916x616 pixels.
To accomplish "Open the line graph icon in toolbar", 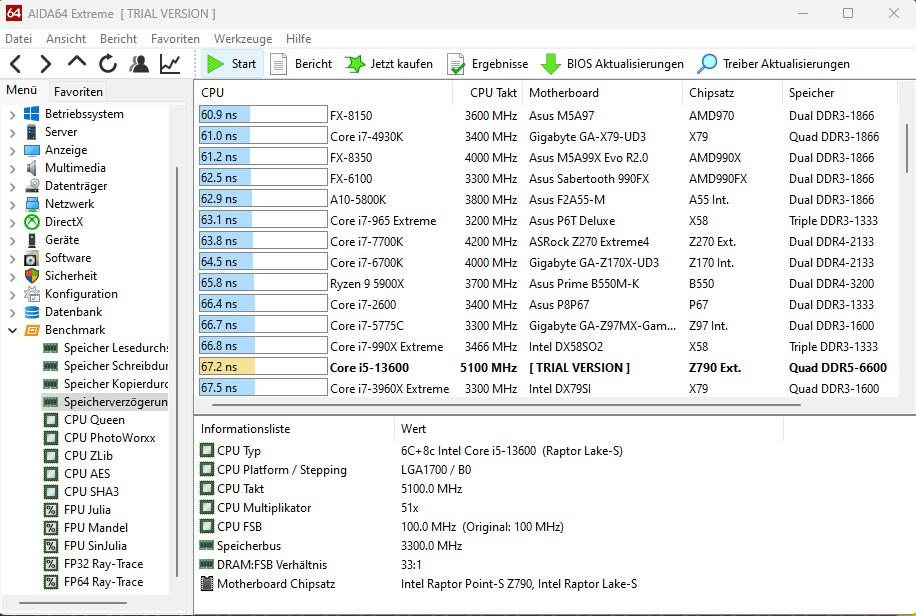I will click(x=170, y=64).
